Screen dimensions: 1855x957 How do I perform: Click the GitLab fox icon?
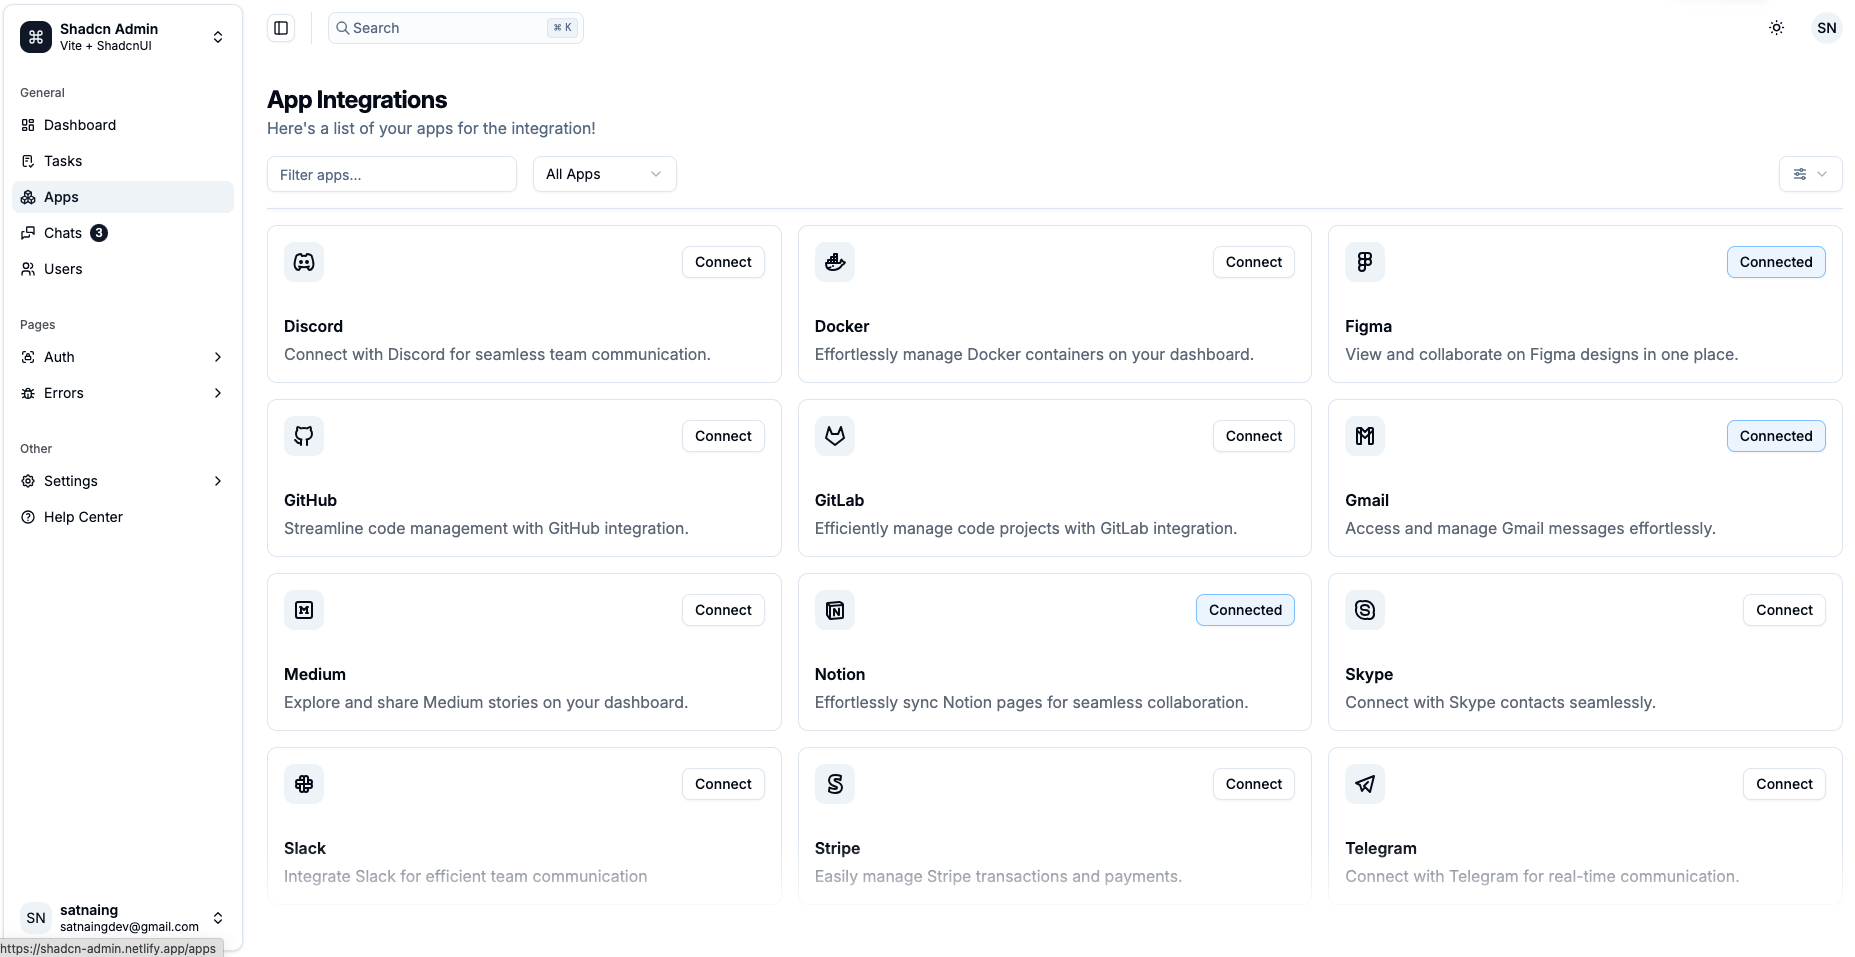point(835,436)
